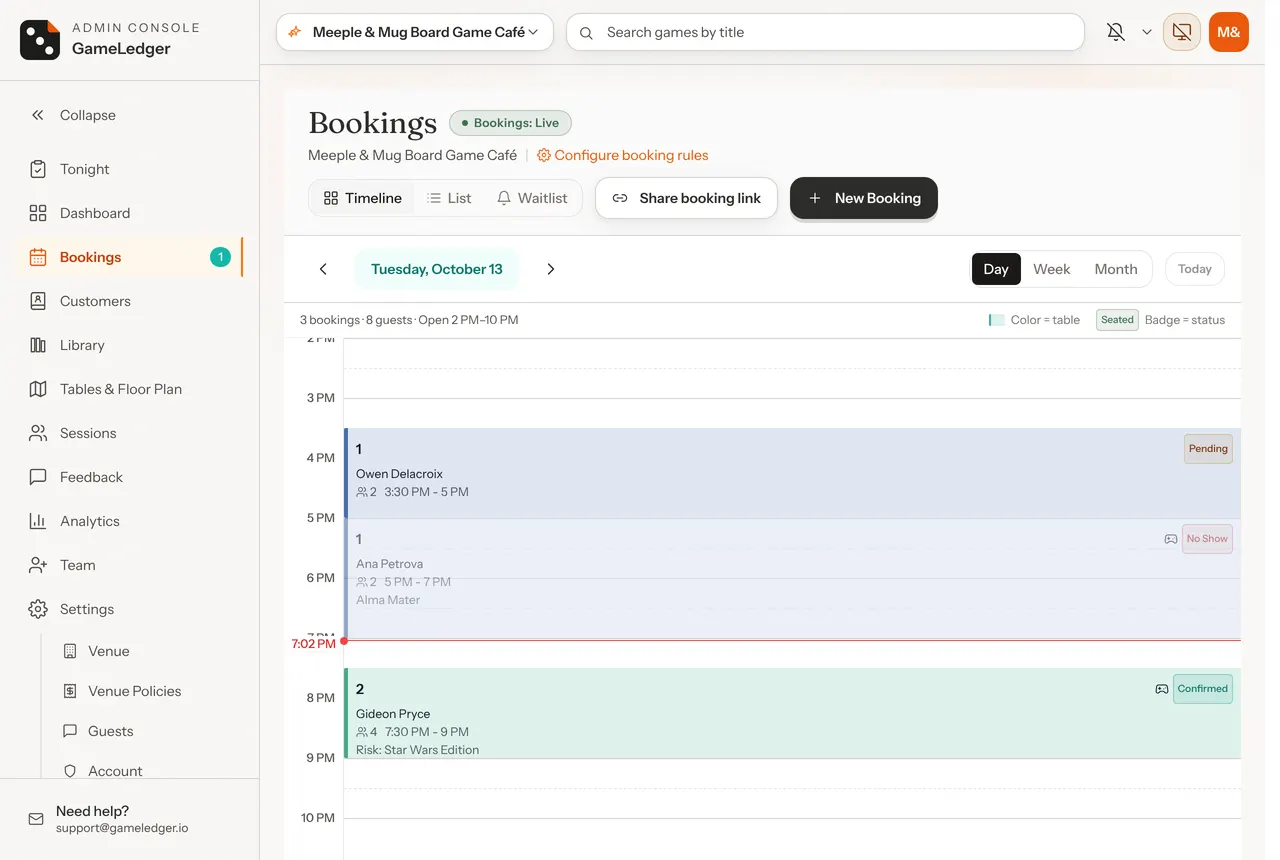Viewport: 1280px width, 860px height.
Task: Open the venue selector dropdown
Action: pos(415,32)
